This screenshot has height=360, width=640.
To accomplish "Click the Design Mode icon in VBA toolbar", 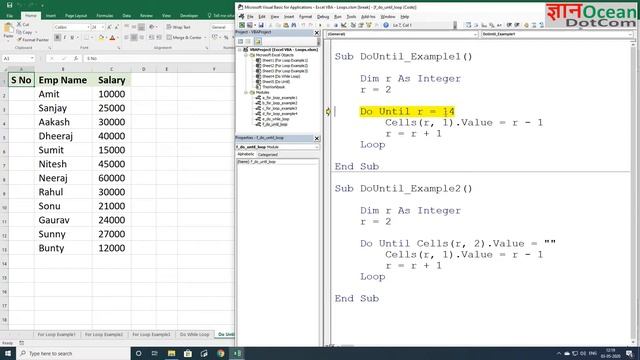I will (344, 25).
